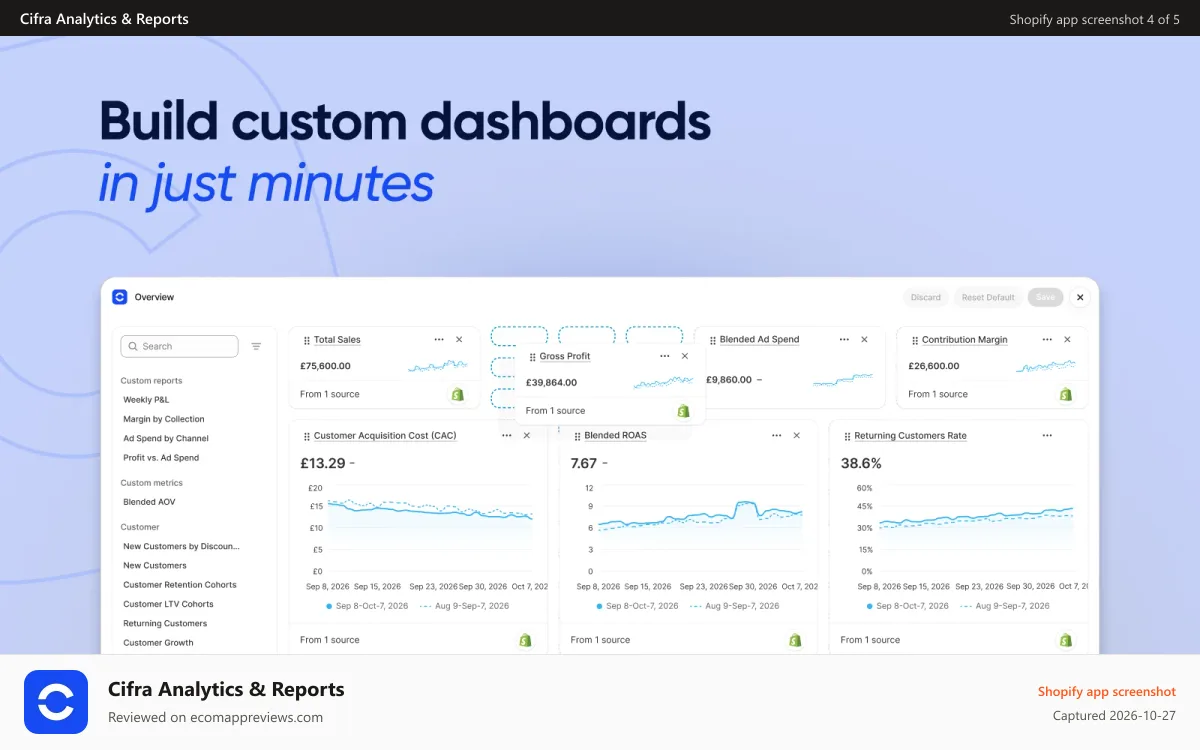This screenshot has height=750, width=1200.
Task: Grab the drag handle on Contribution Margin card
Action: pos(914,340)
